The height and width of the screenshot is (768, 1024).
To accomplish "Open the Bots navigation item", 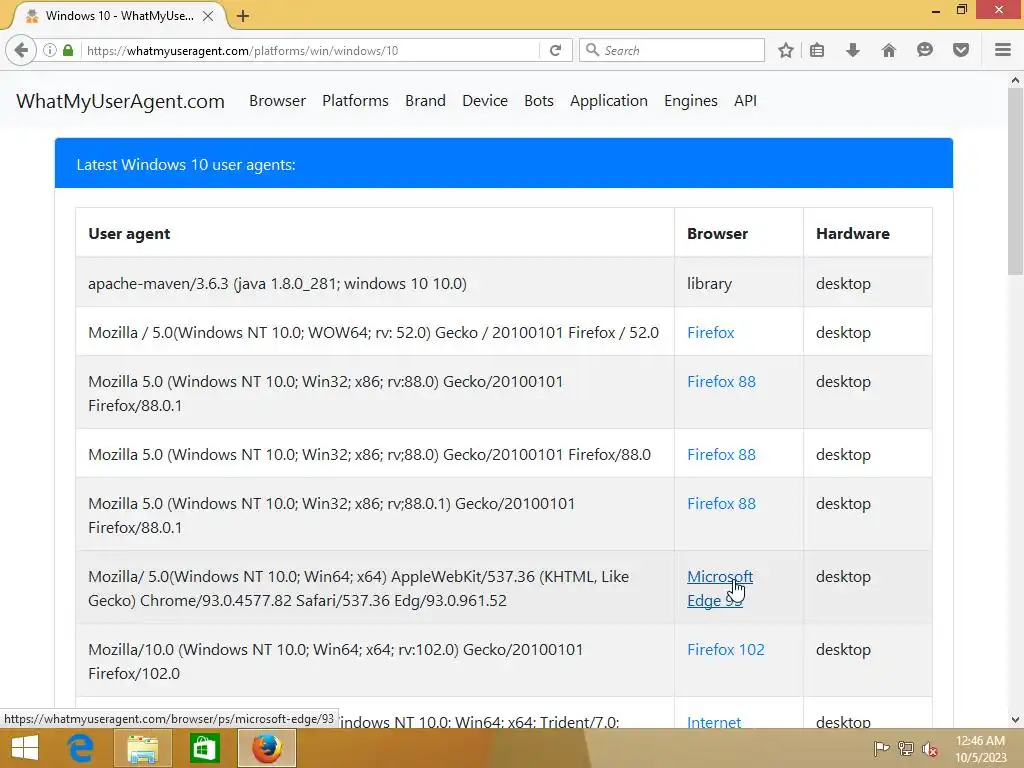I will (x=539, y=101).
